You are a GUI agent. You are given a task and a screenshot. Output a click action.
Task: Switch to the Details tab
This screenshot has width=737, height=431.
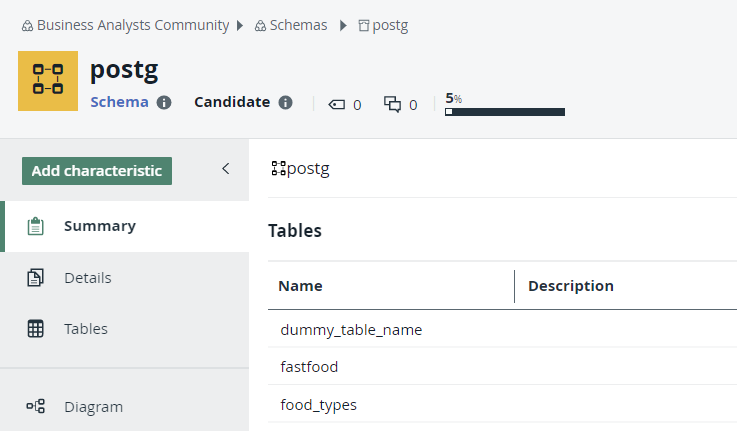point(87,278)
